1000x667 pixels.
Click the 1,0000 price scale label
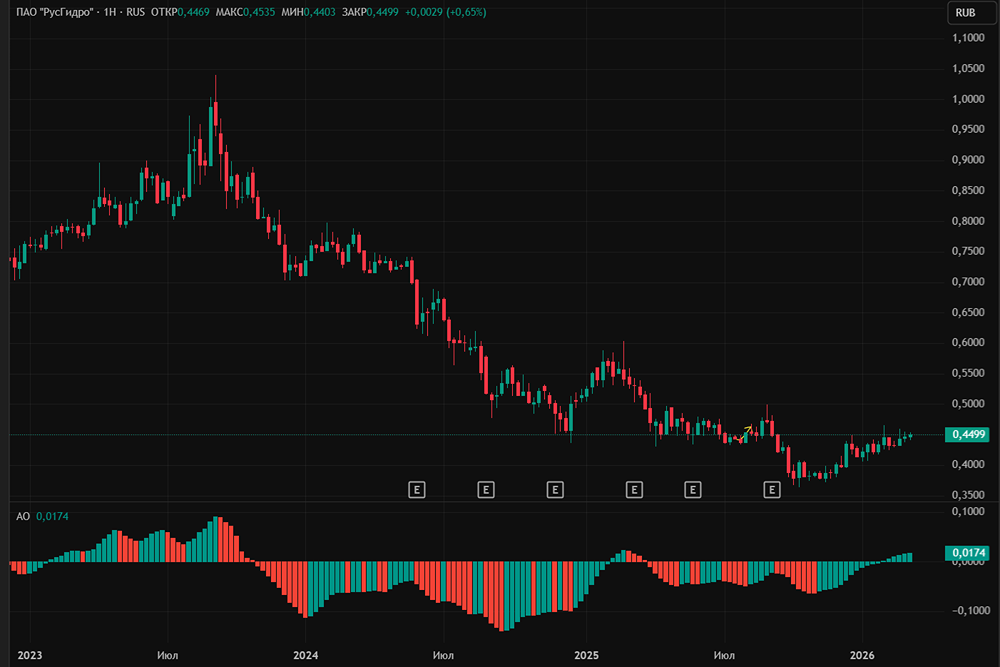click(x=968, y=99)
